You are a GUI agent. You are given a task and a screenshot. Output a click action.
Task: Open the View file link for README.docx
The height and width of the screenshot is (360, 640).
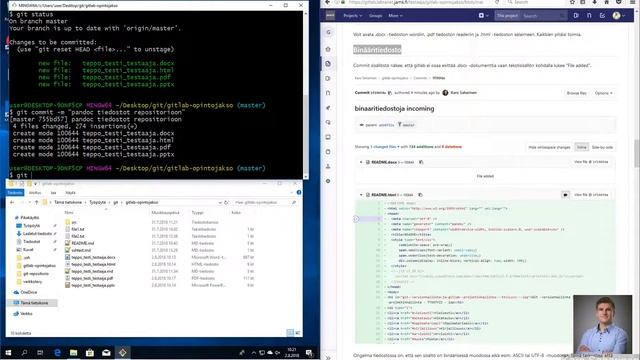point(591,162)
